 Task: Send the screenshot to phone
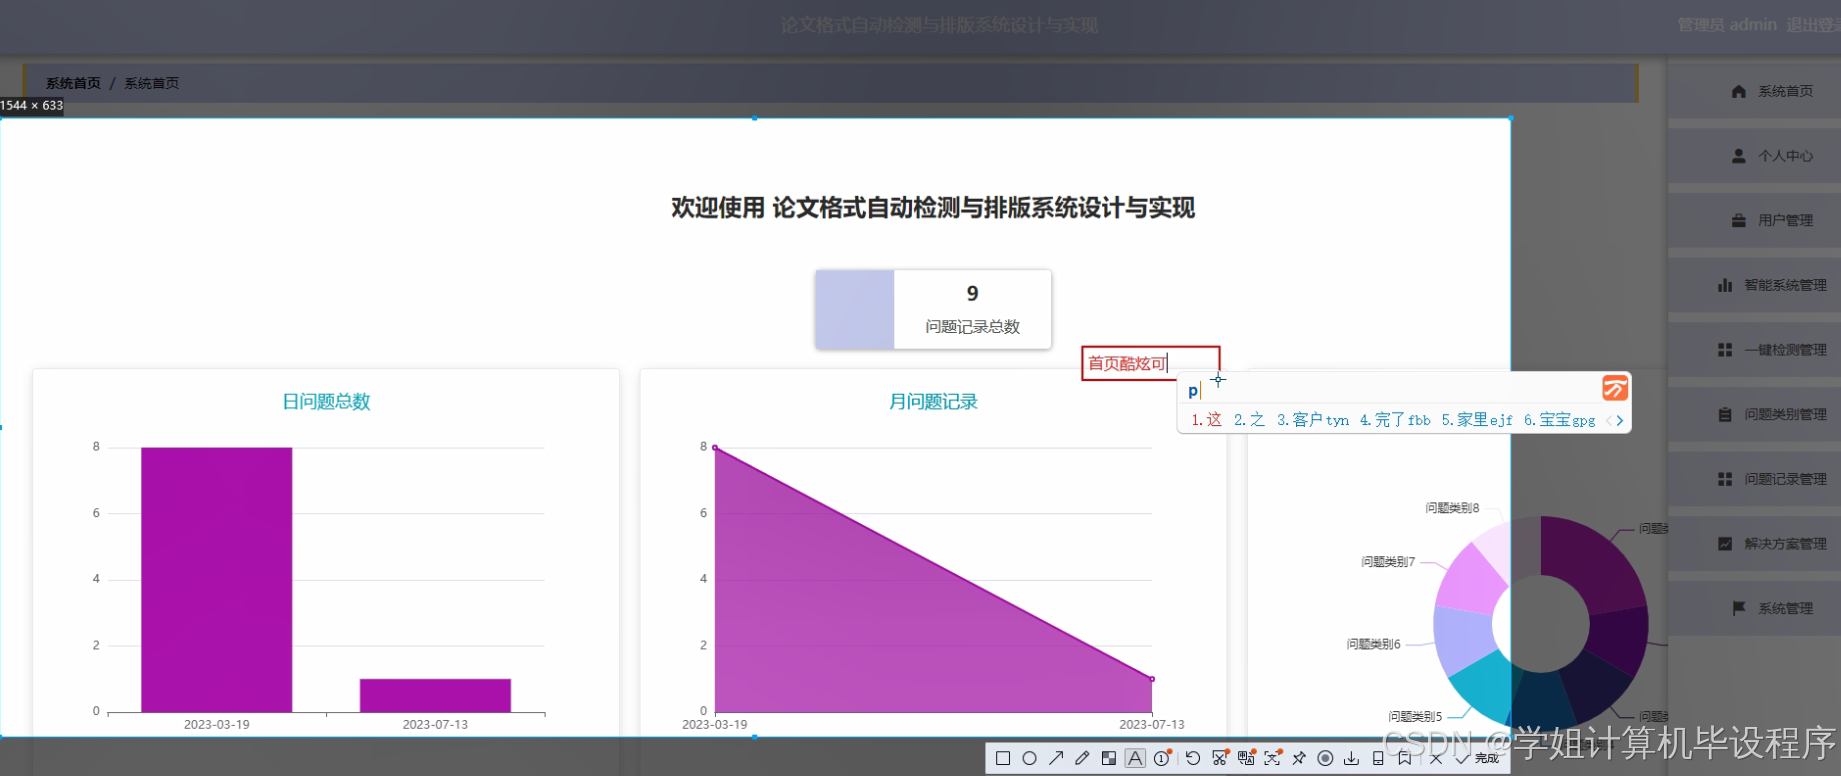click(x=1378, y=758)
